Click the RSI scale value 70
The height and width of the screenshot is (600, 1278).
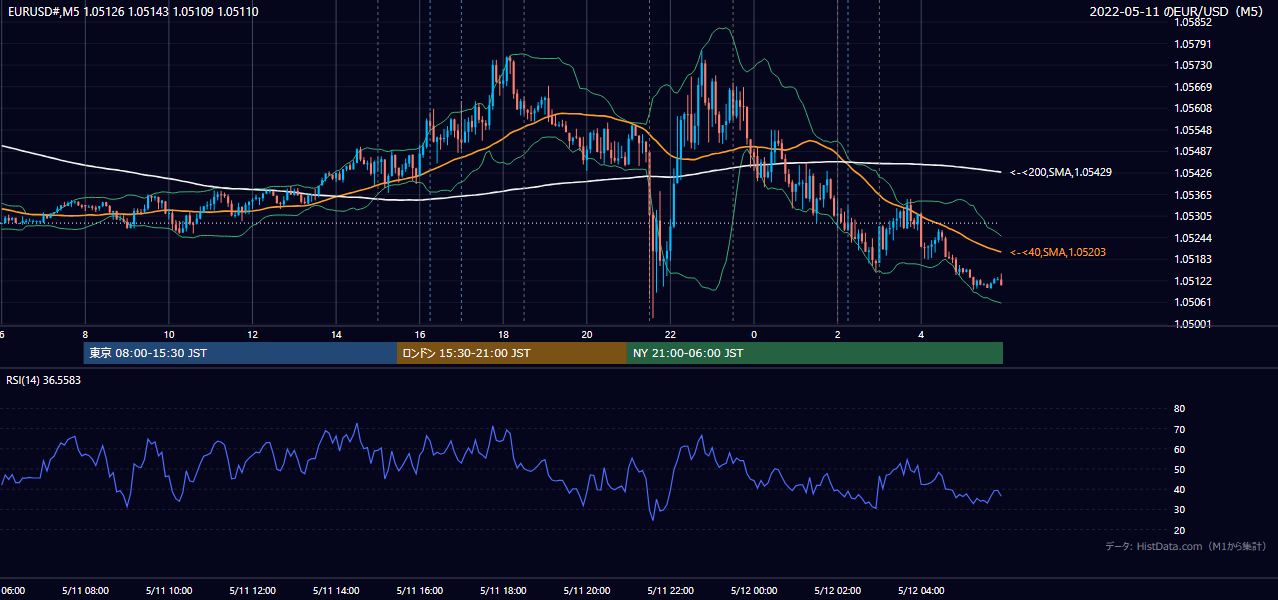click(1179, 429)
